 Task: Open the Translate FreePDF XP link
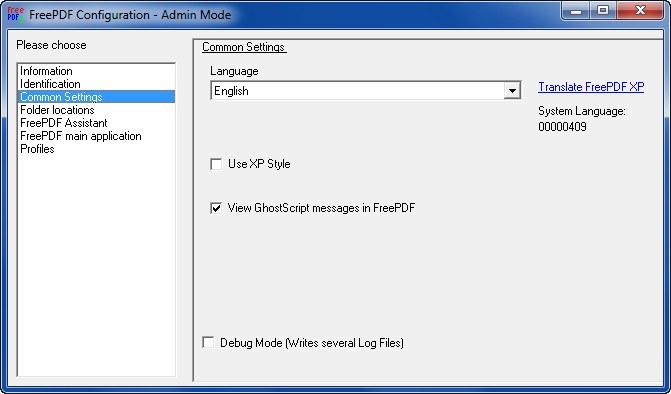pyautogui.click(x=591, y=87)
